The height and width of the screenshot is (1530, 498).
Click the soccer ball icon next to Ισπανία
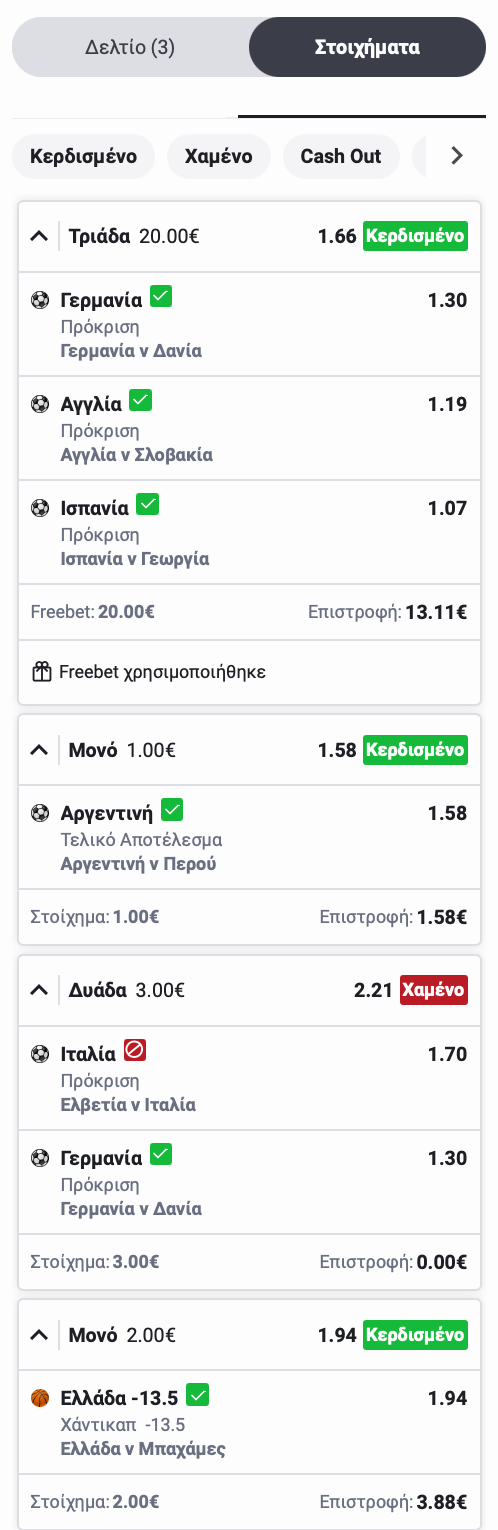[x=40, y=508]
